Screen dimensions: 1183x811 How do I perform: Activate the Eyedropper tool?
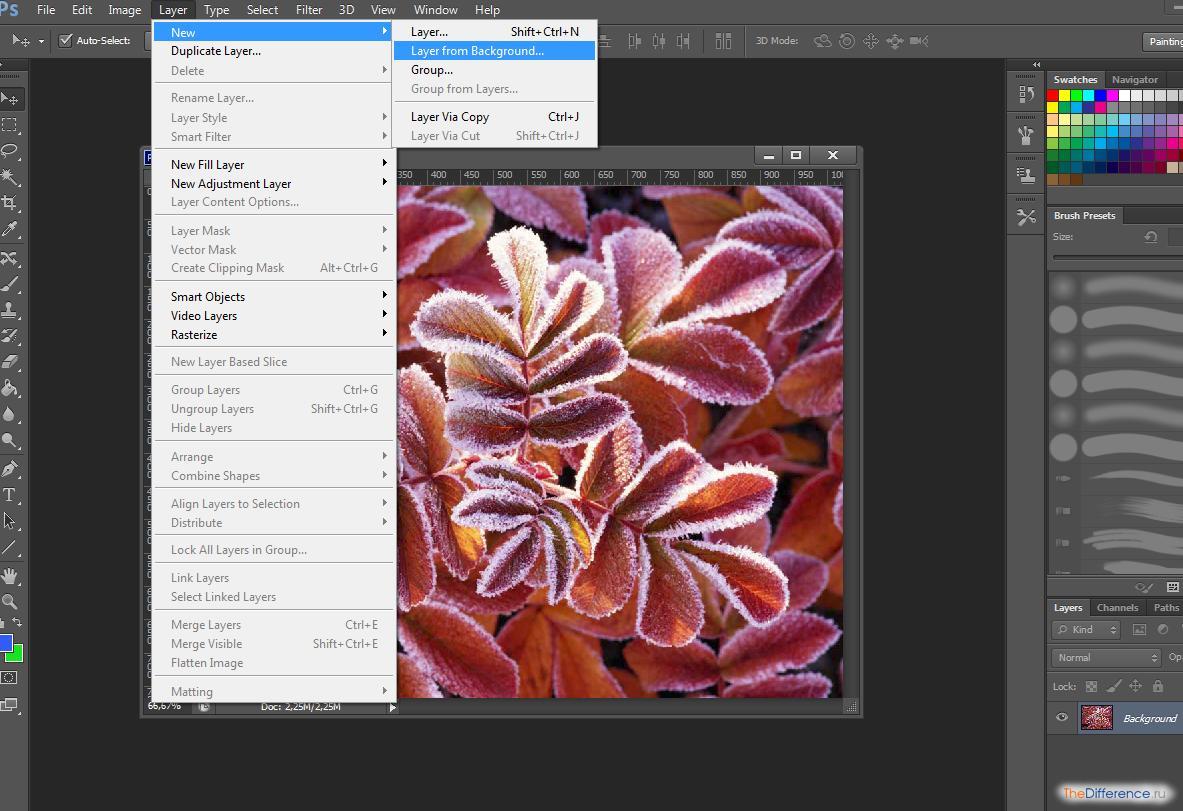click(x=10, y=230)
